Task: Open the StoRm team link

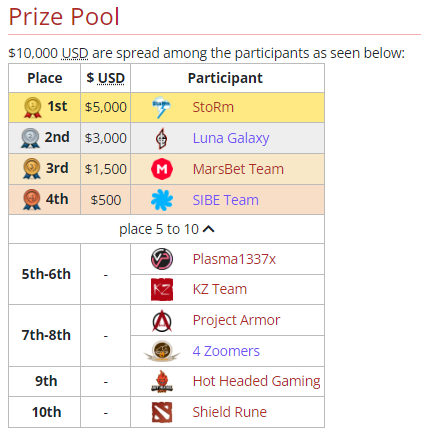Action: coord(213,107)
